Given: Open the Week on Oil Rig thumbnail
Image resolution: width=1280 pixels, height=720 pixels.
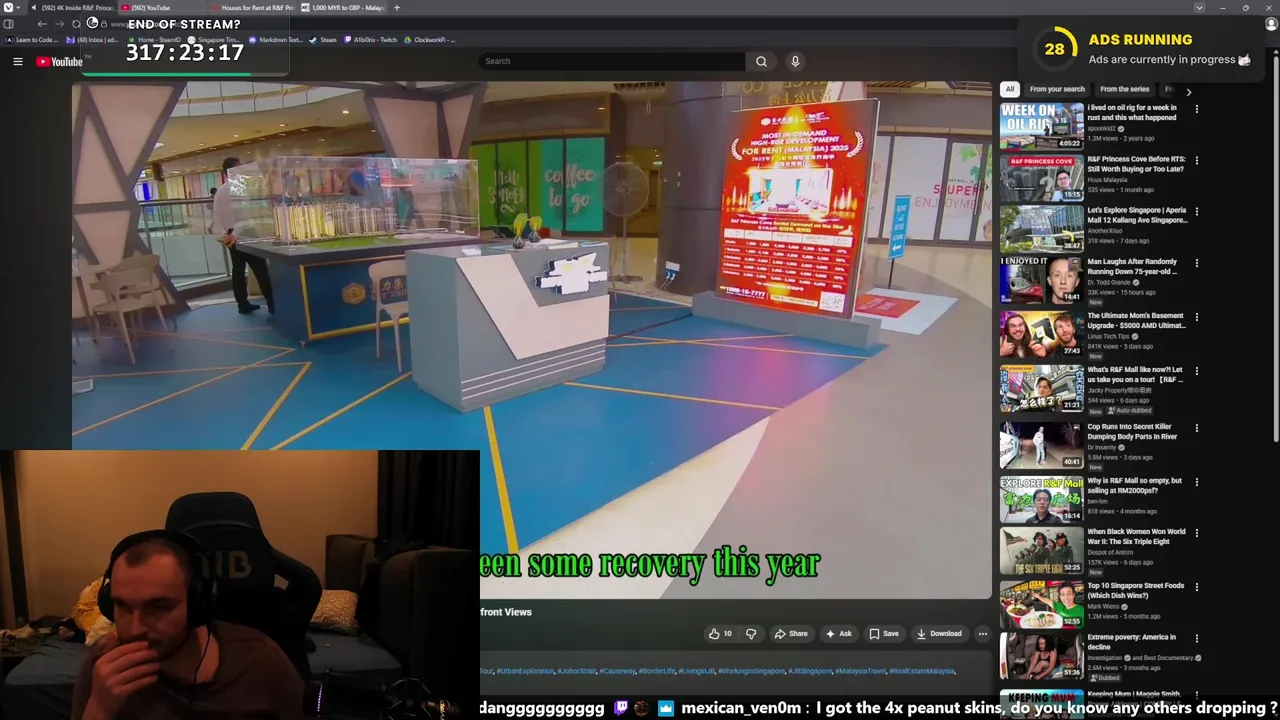Looking at the screenshot, I should 1041,125.
